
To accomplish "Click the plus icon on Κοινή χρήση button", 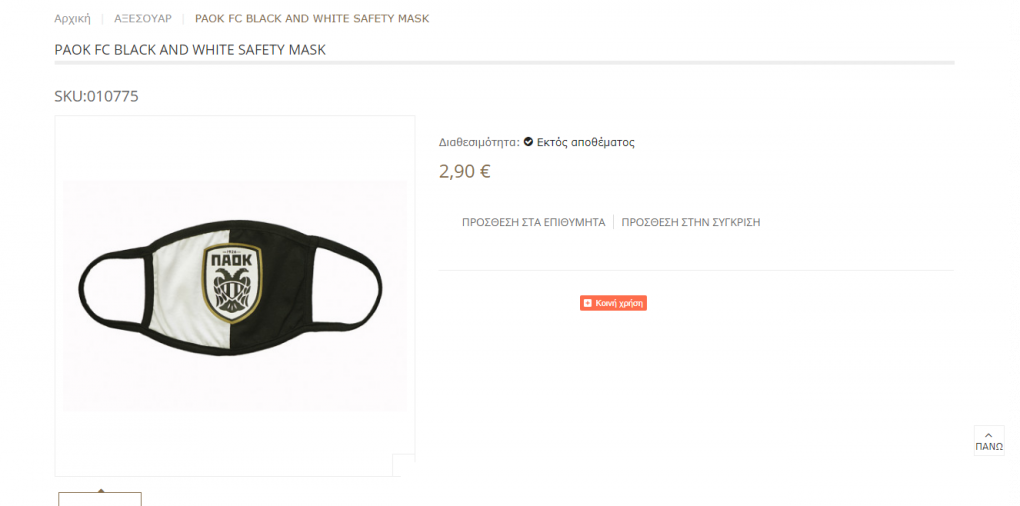I will (x=587, y=303).
